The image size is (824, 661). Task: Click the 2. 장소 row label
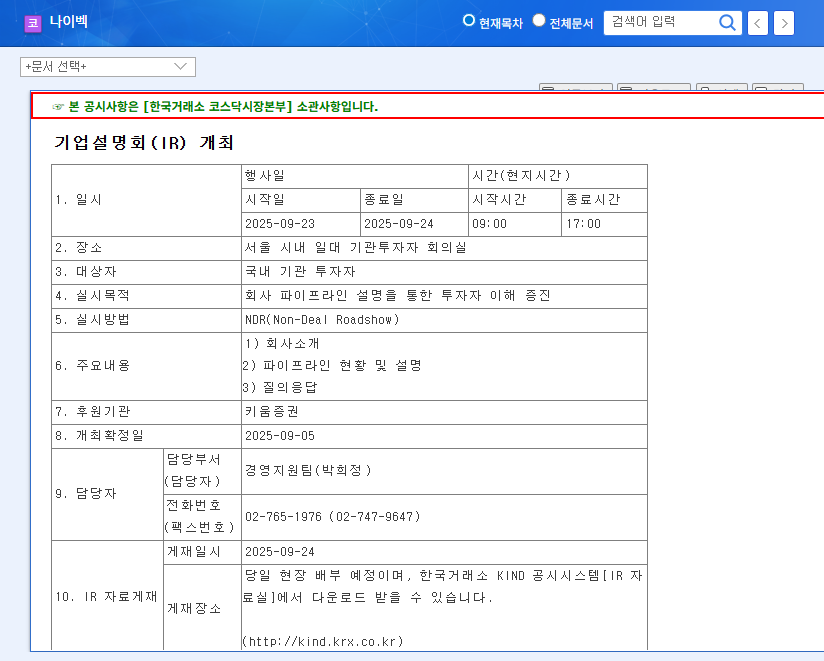[x=78, y=248]
